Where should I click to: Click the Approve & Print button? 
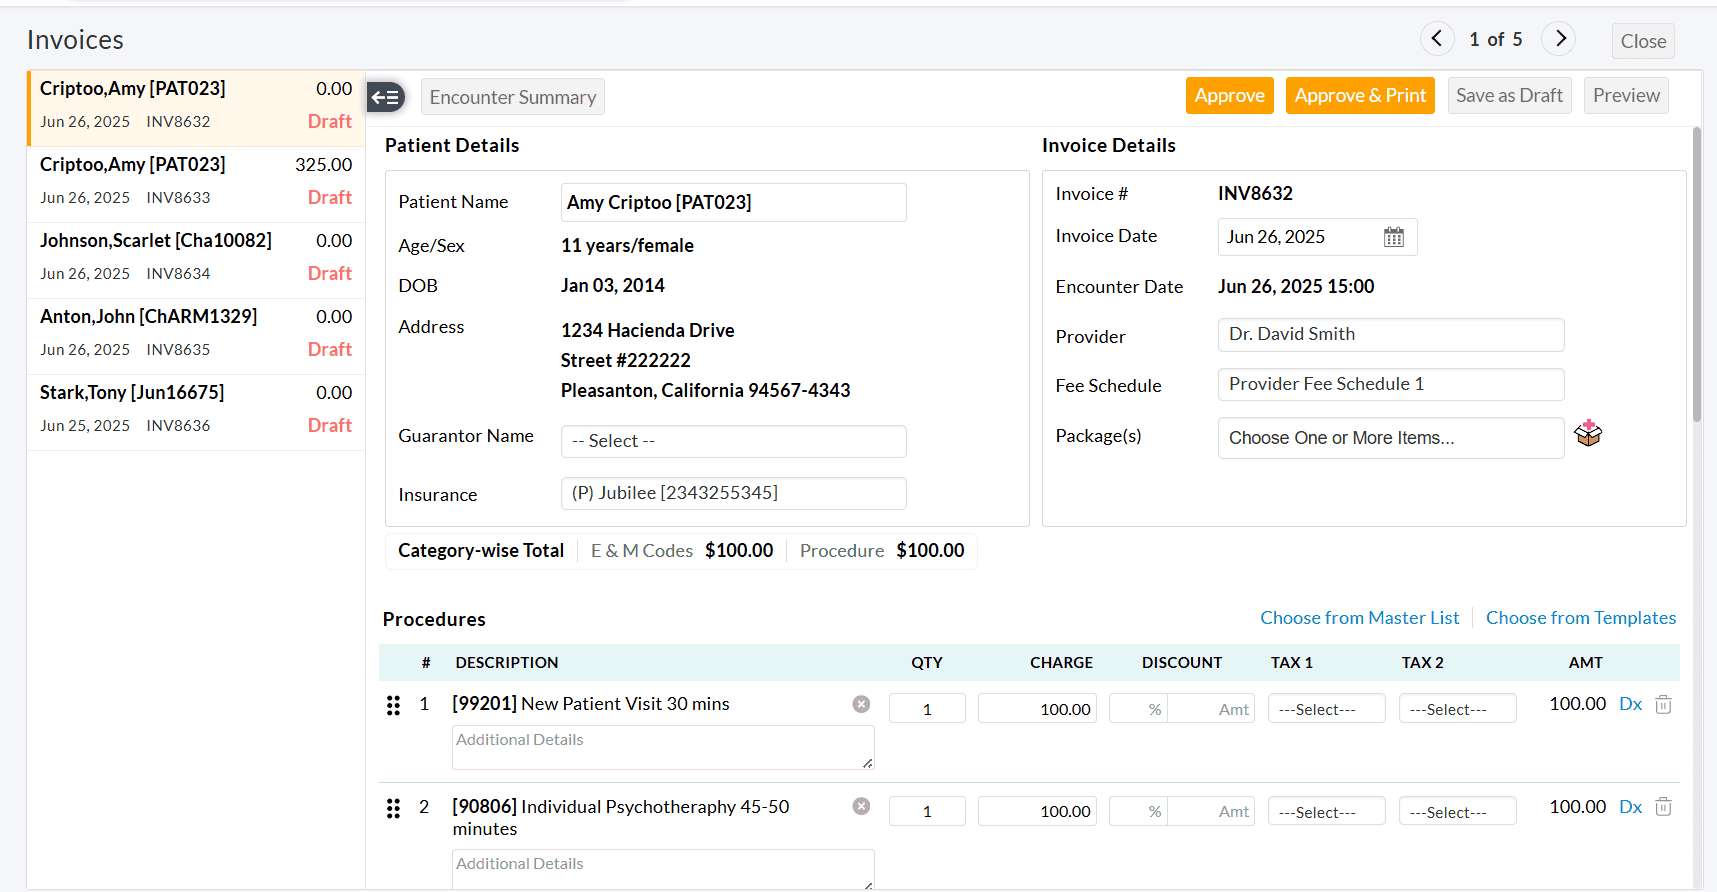click(x=1360, y=96)
